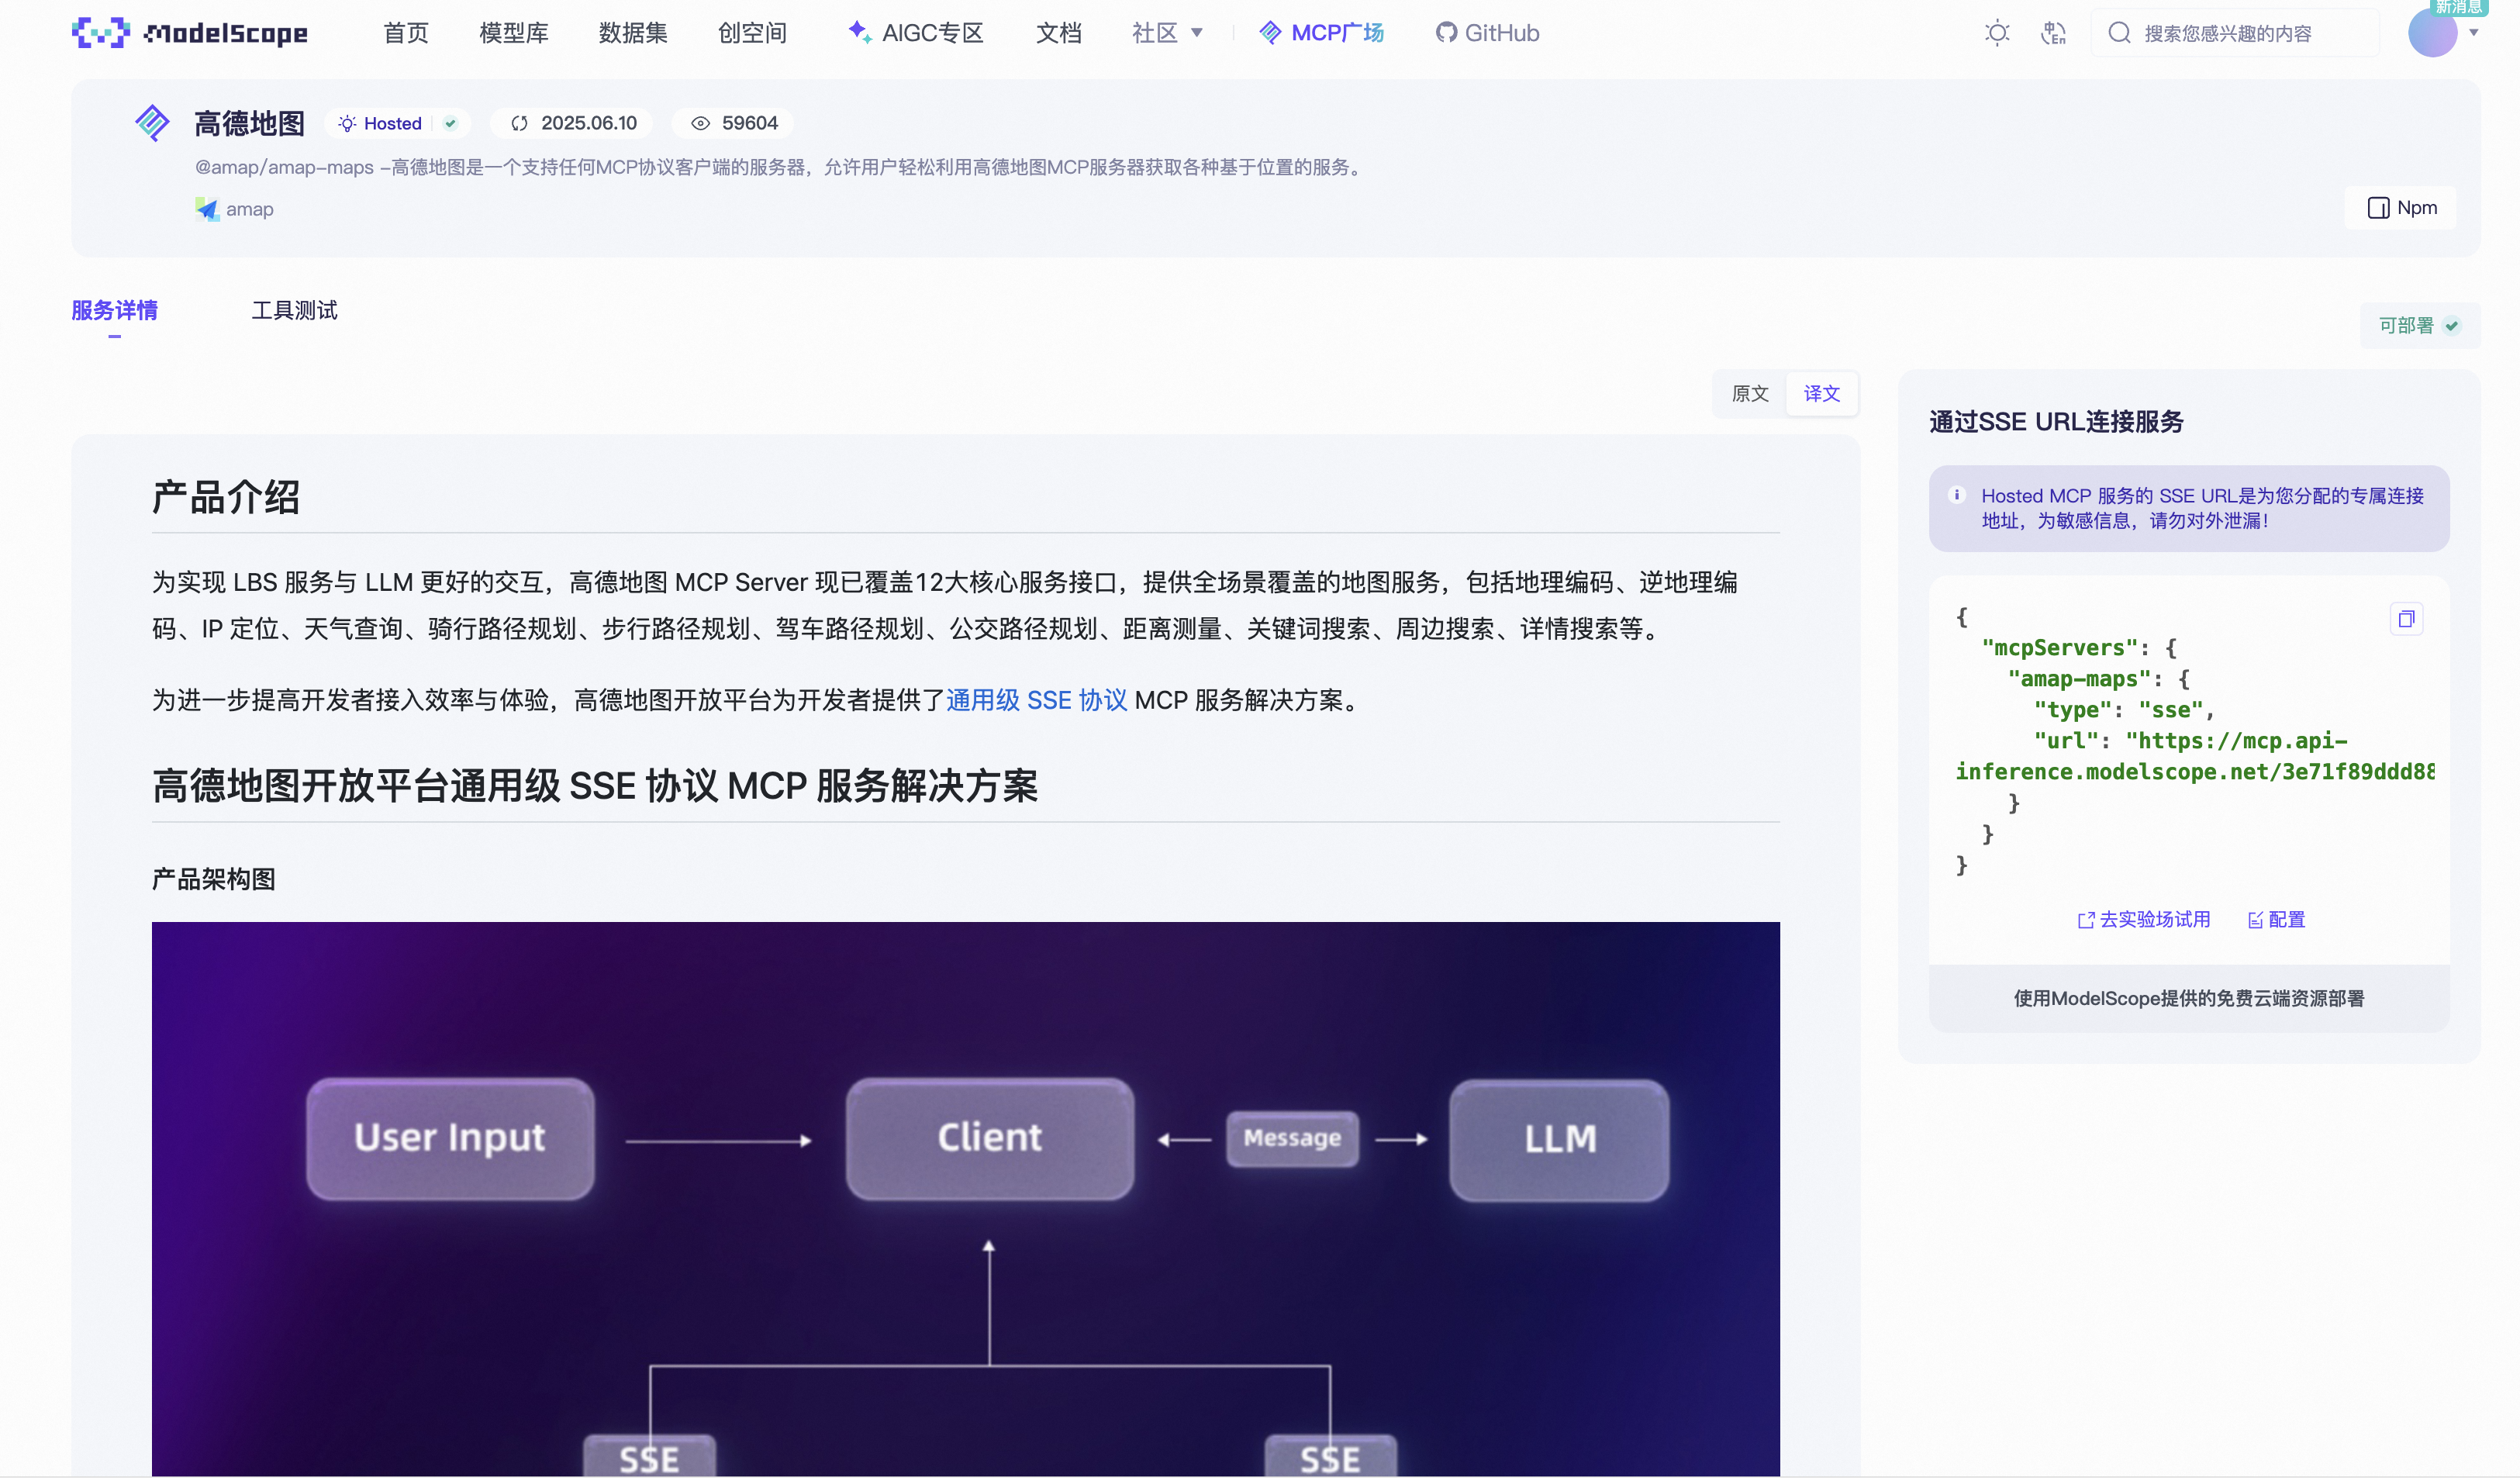Click the 配置 link
2520x1478 pixels.
click(2276, 919)
